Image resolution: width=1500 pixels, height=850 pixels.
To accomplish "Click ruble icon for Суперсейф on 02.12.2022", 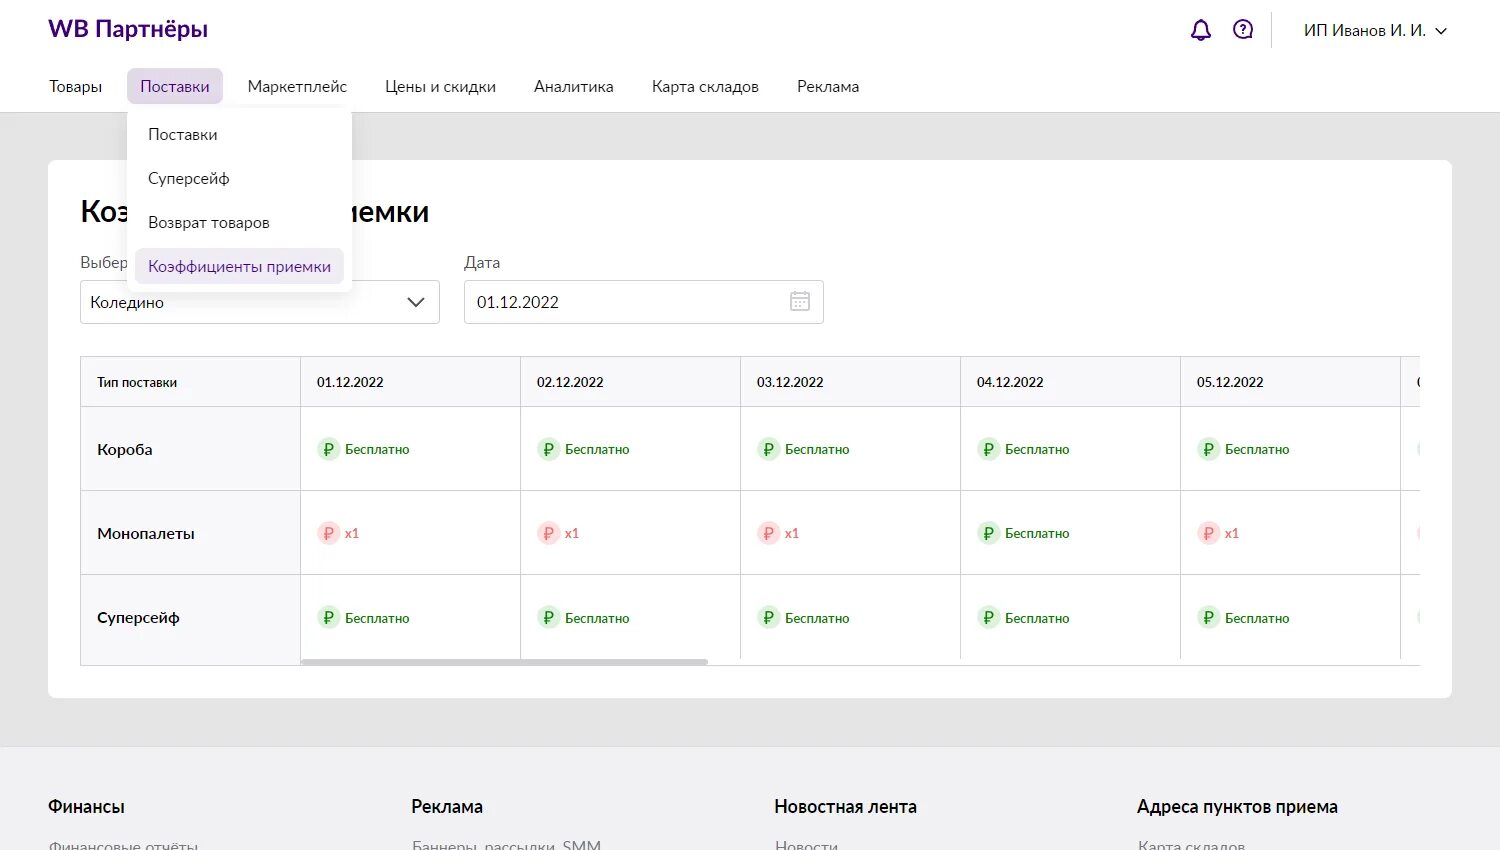I will tap(548, 617).
